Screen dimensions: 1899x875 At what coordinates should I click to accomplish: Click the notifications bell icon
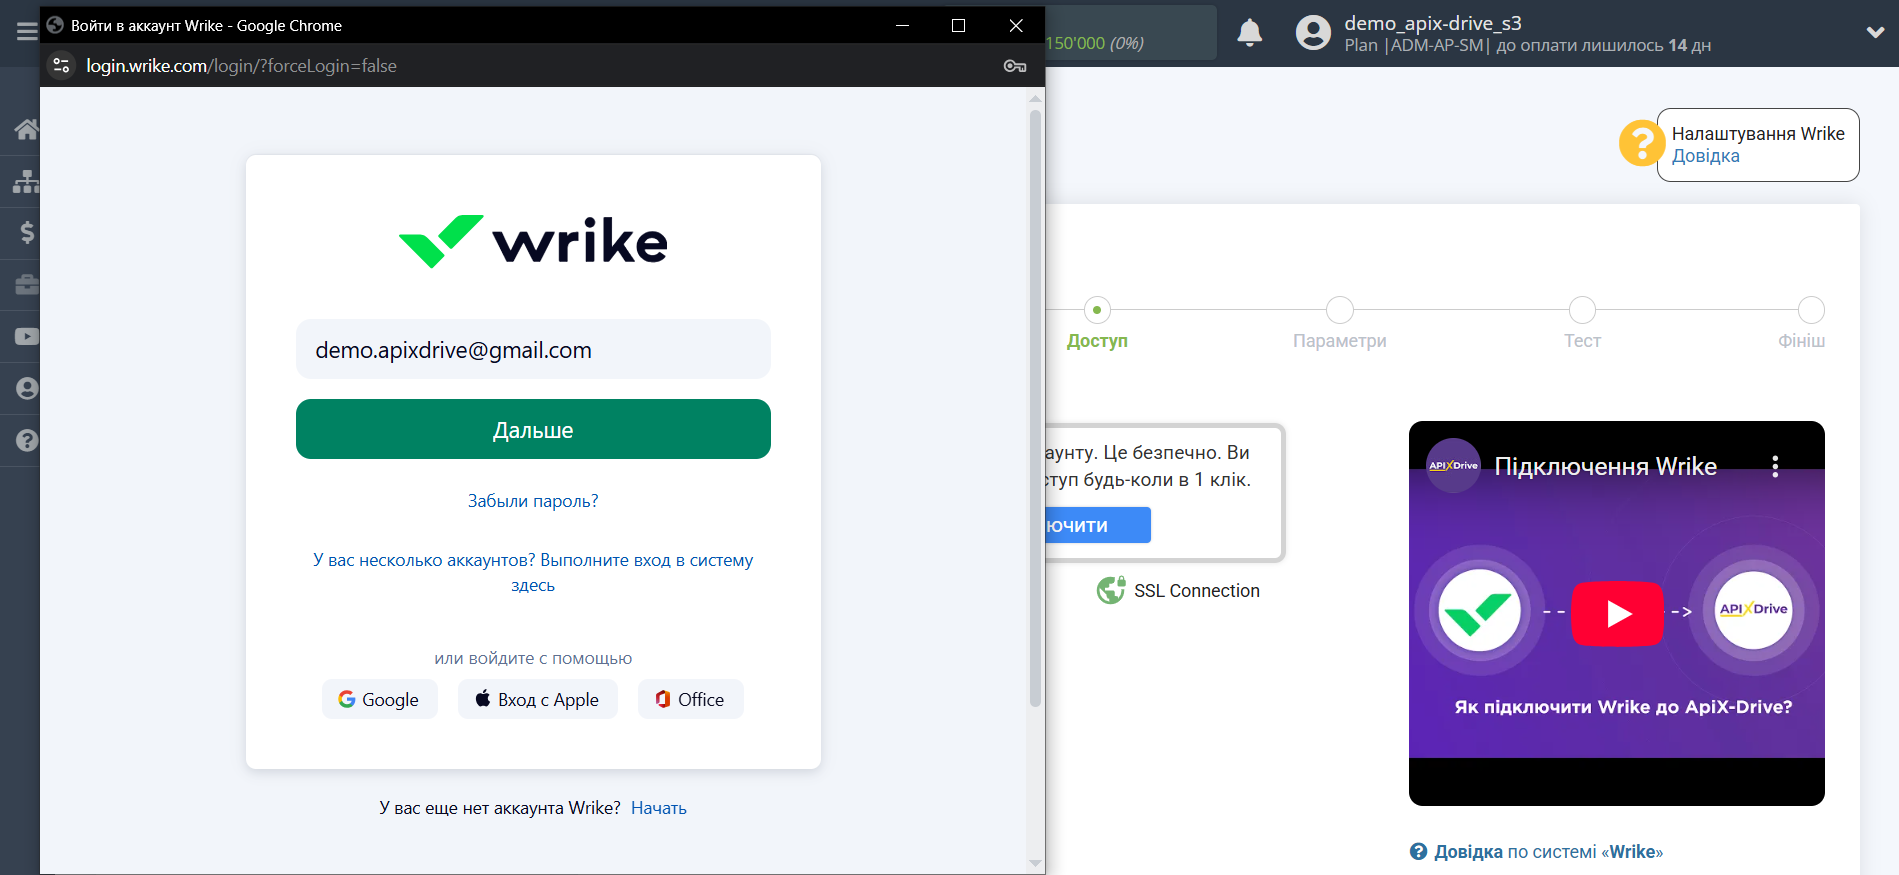(x=1250, y=33)
